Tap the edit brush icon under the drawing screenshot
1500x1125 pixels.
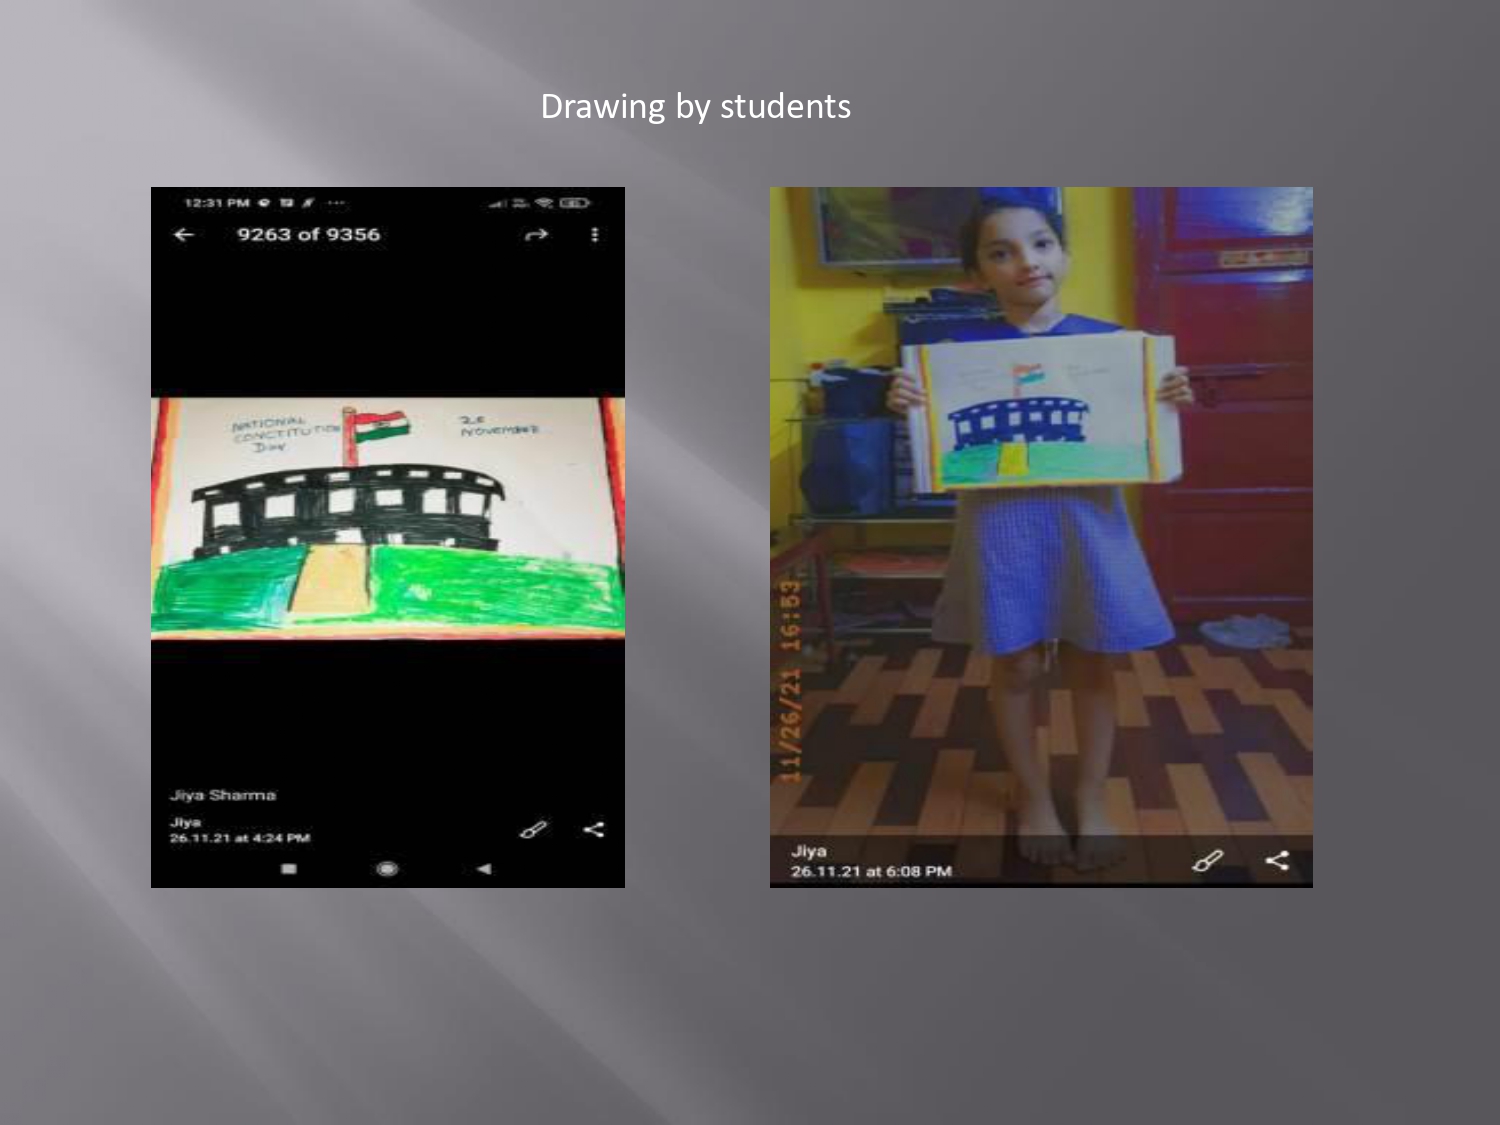point(533,830)
